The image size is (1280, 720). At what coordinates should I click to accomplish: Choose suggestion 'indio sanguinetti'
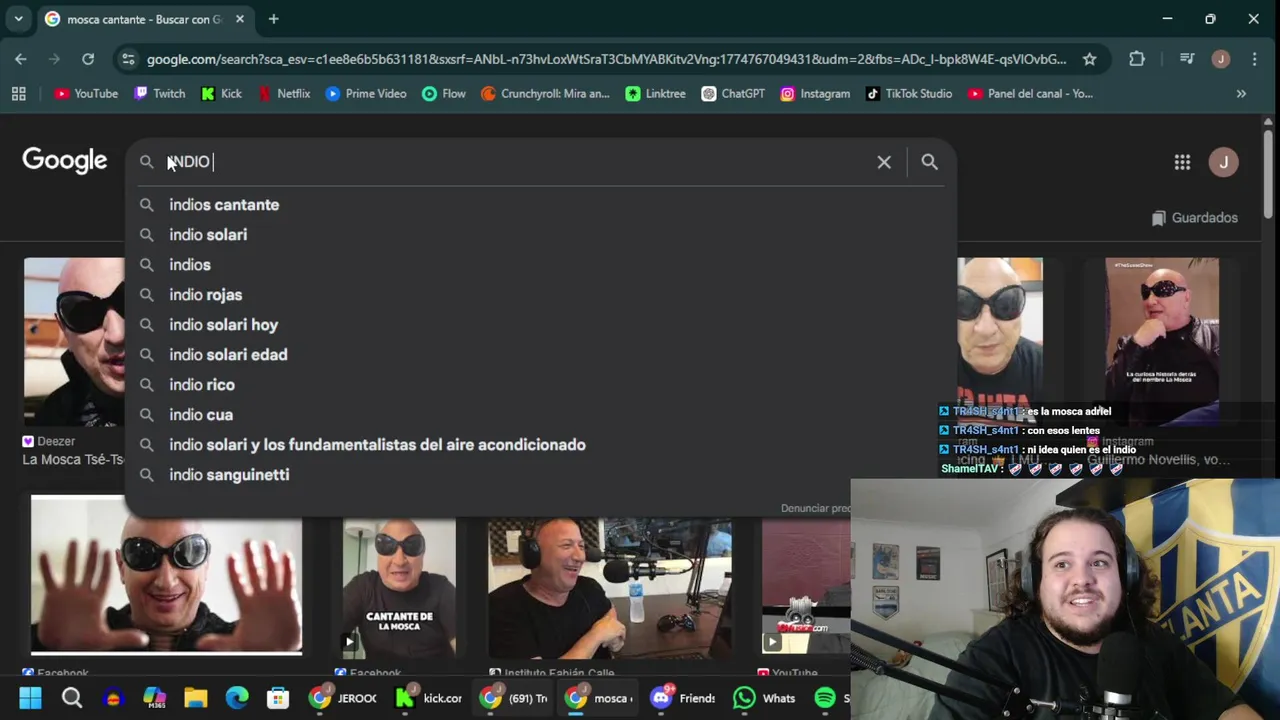click(540, 475)
